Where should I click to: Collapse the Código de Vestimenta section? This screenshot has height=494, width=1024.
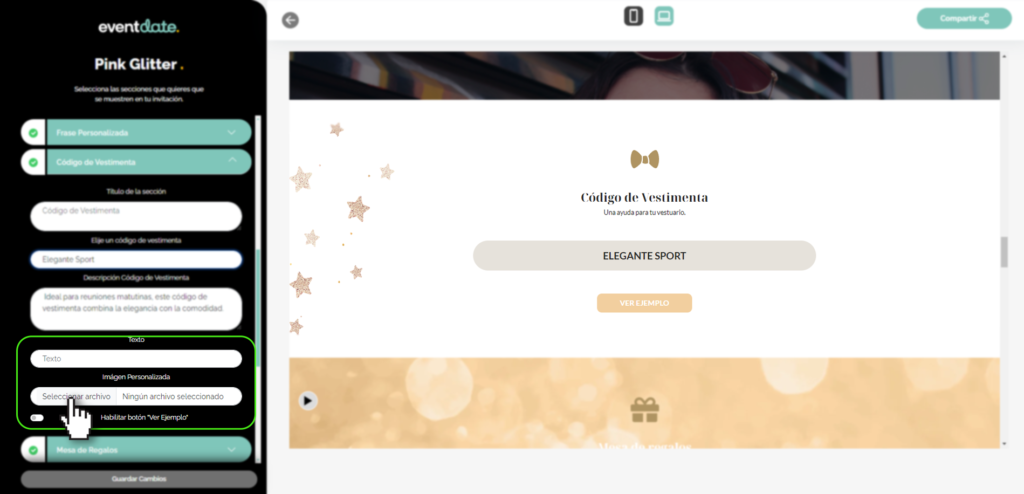[231, 161]
